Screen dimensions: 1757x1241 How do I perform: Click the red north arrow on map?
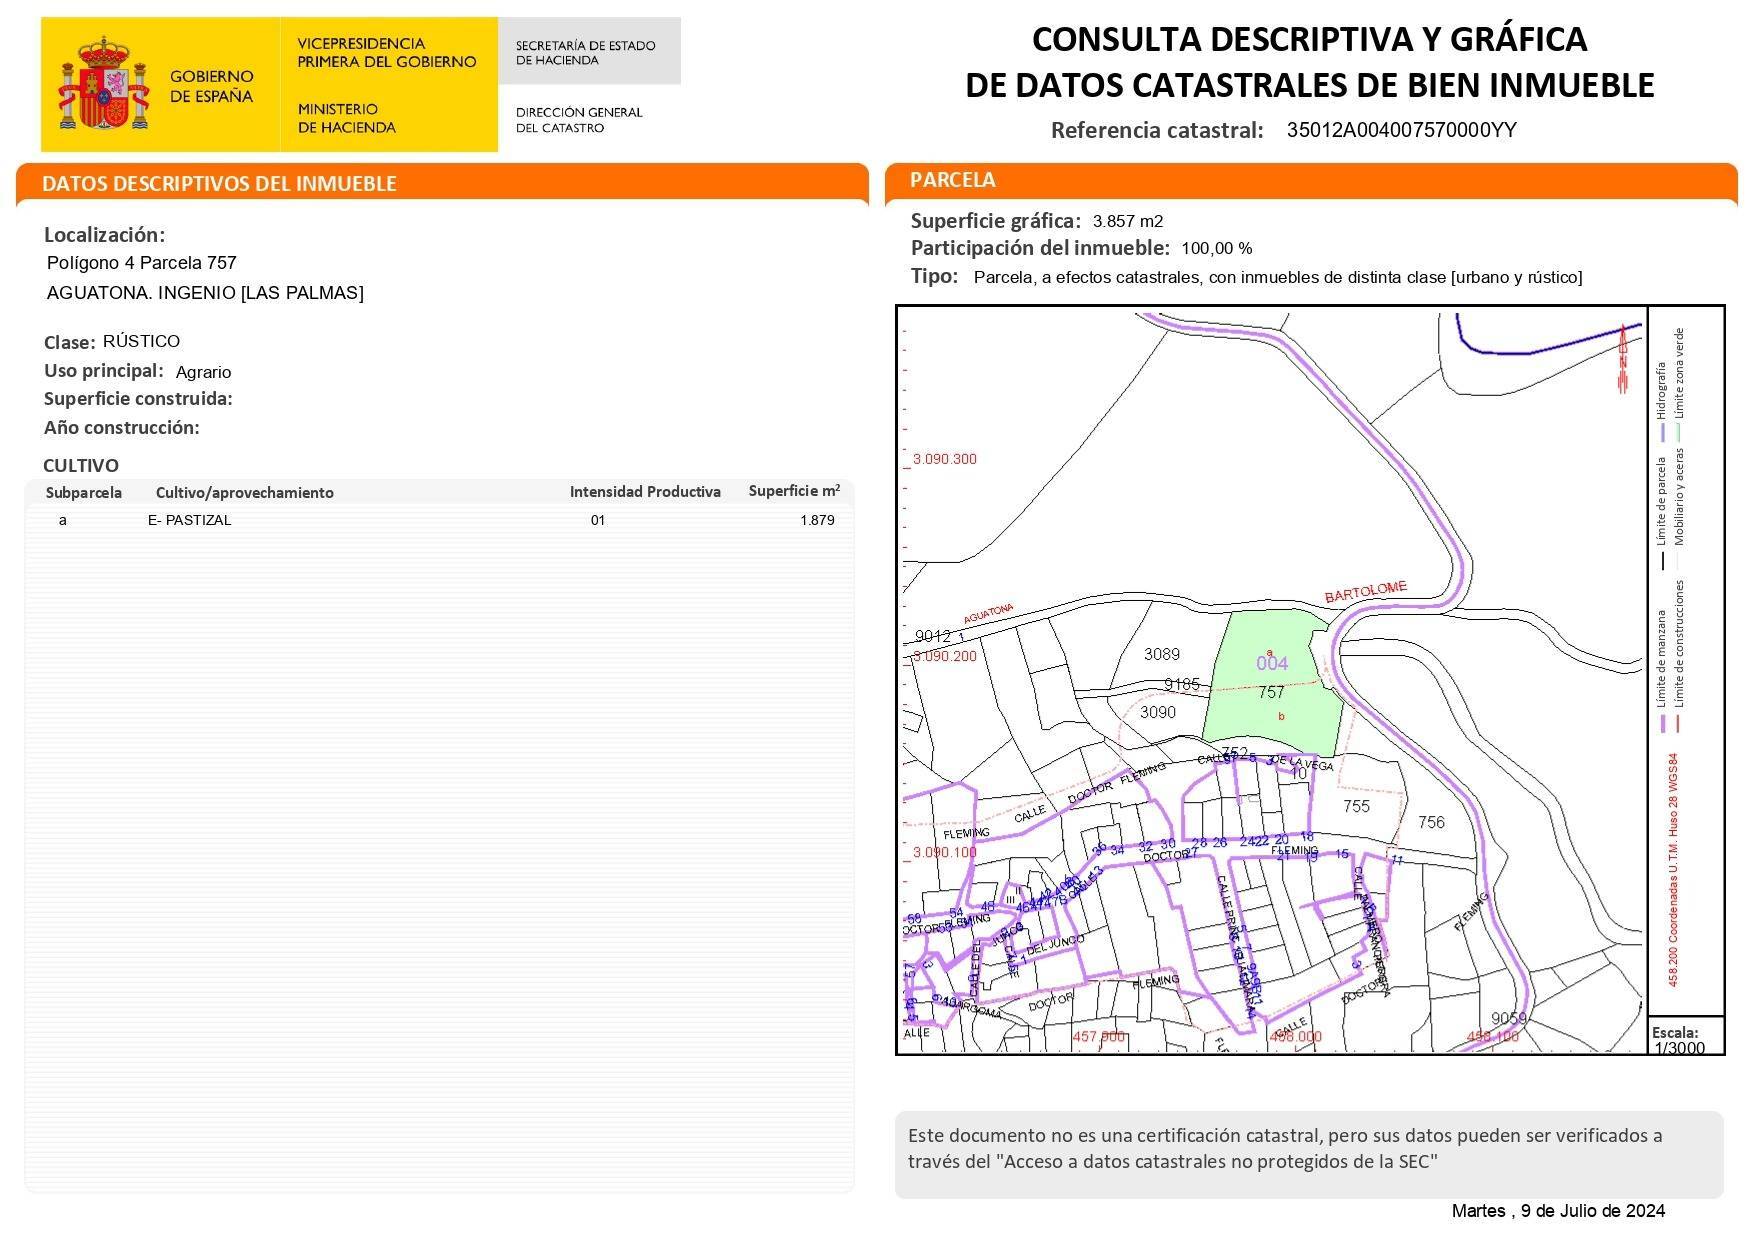click(1622, 359)
